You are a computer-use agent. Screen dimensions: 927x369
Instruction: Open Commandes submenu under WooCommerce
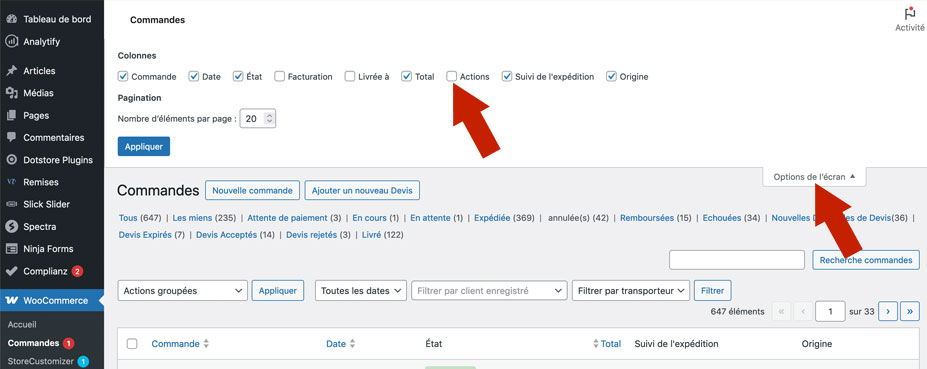pos(33,343)
